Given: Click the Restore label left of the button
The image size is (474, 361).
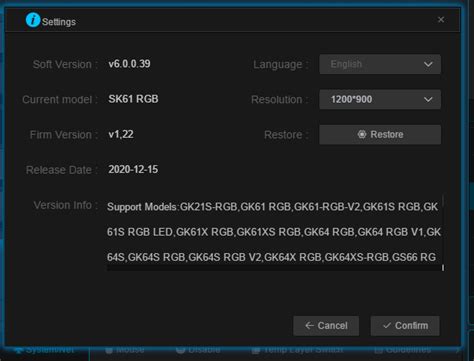Looking at the screenshot, I should click(x=286, y=135).
